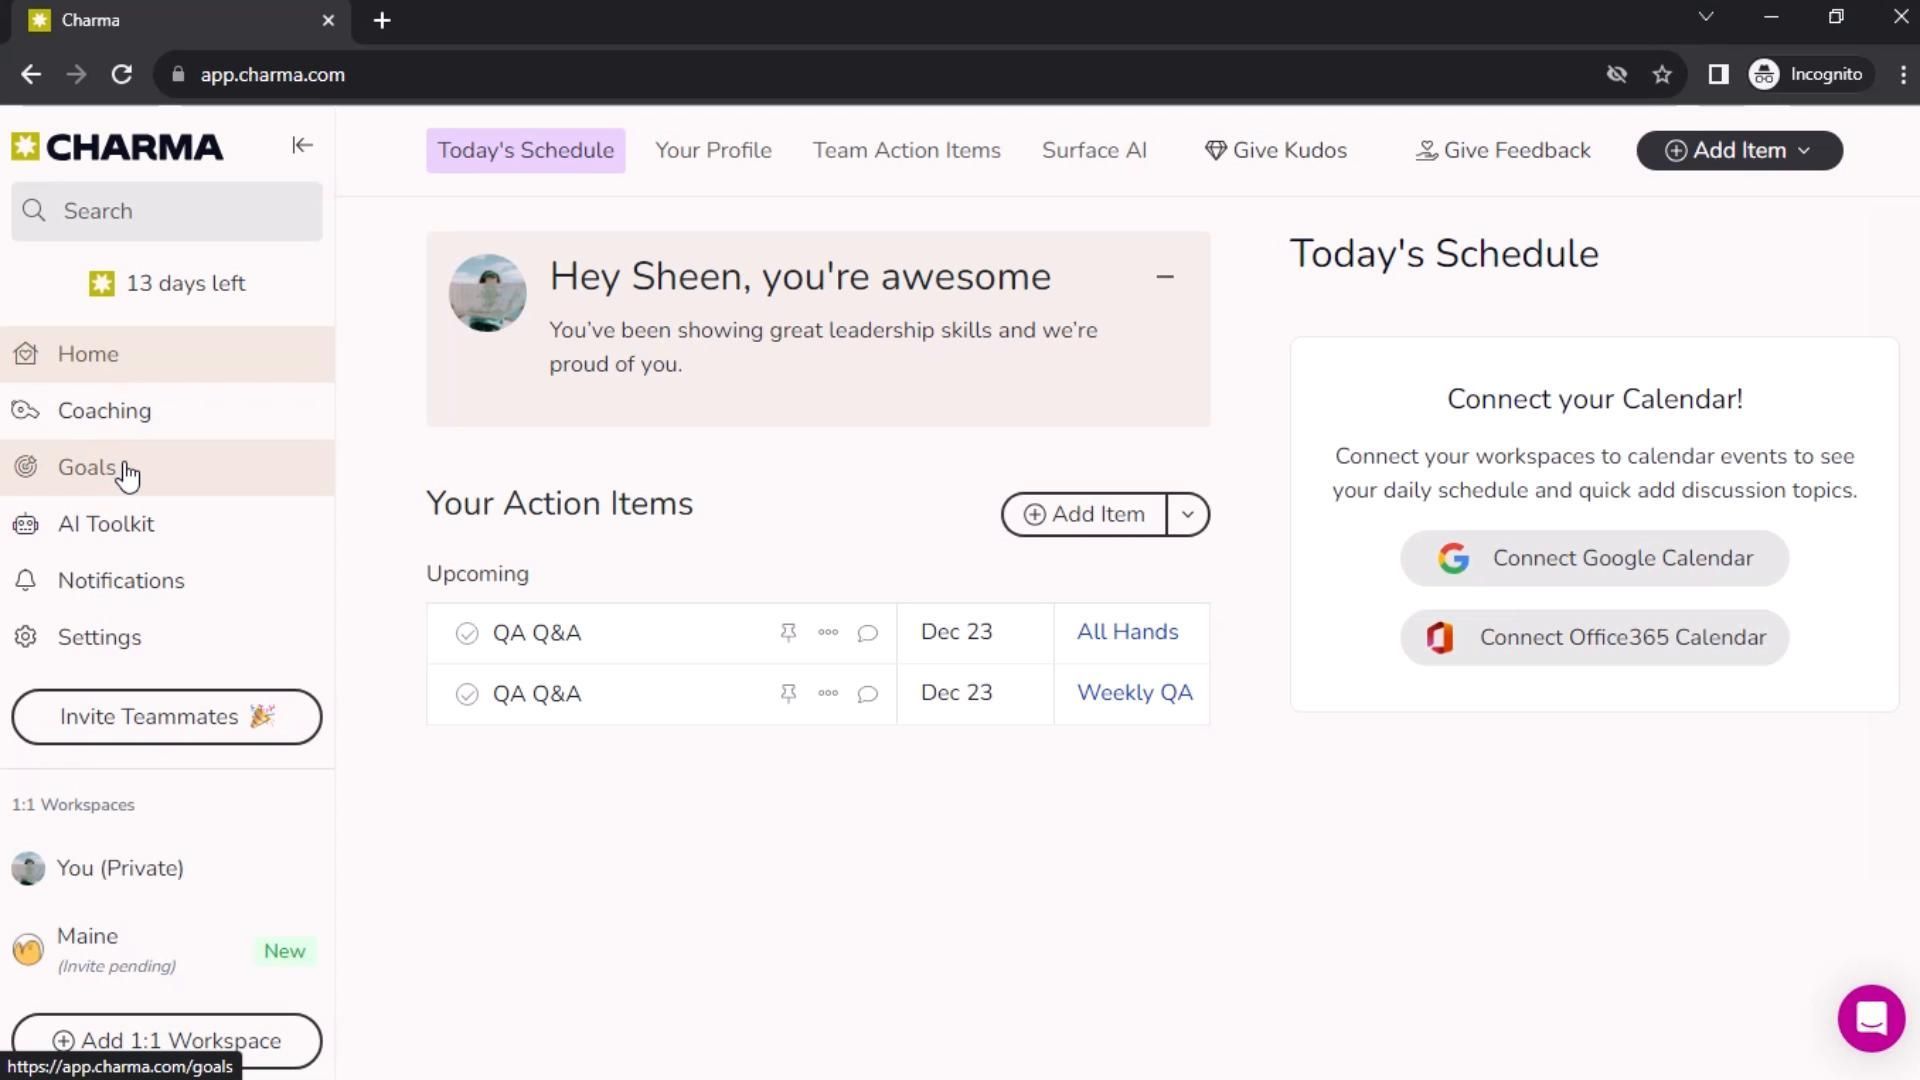Pin the QA Q&A All Hands item
Screen dimensions: 1920x1080
click(788, 633)
